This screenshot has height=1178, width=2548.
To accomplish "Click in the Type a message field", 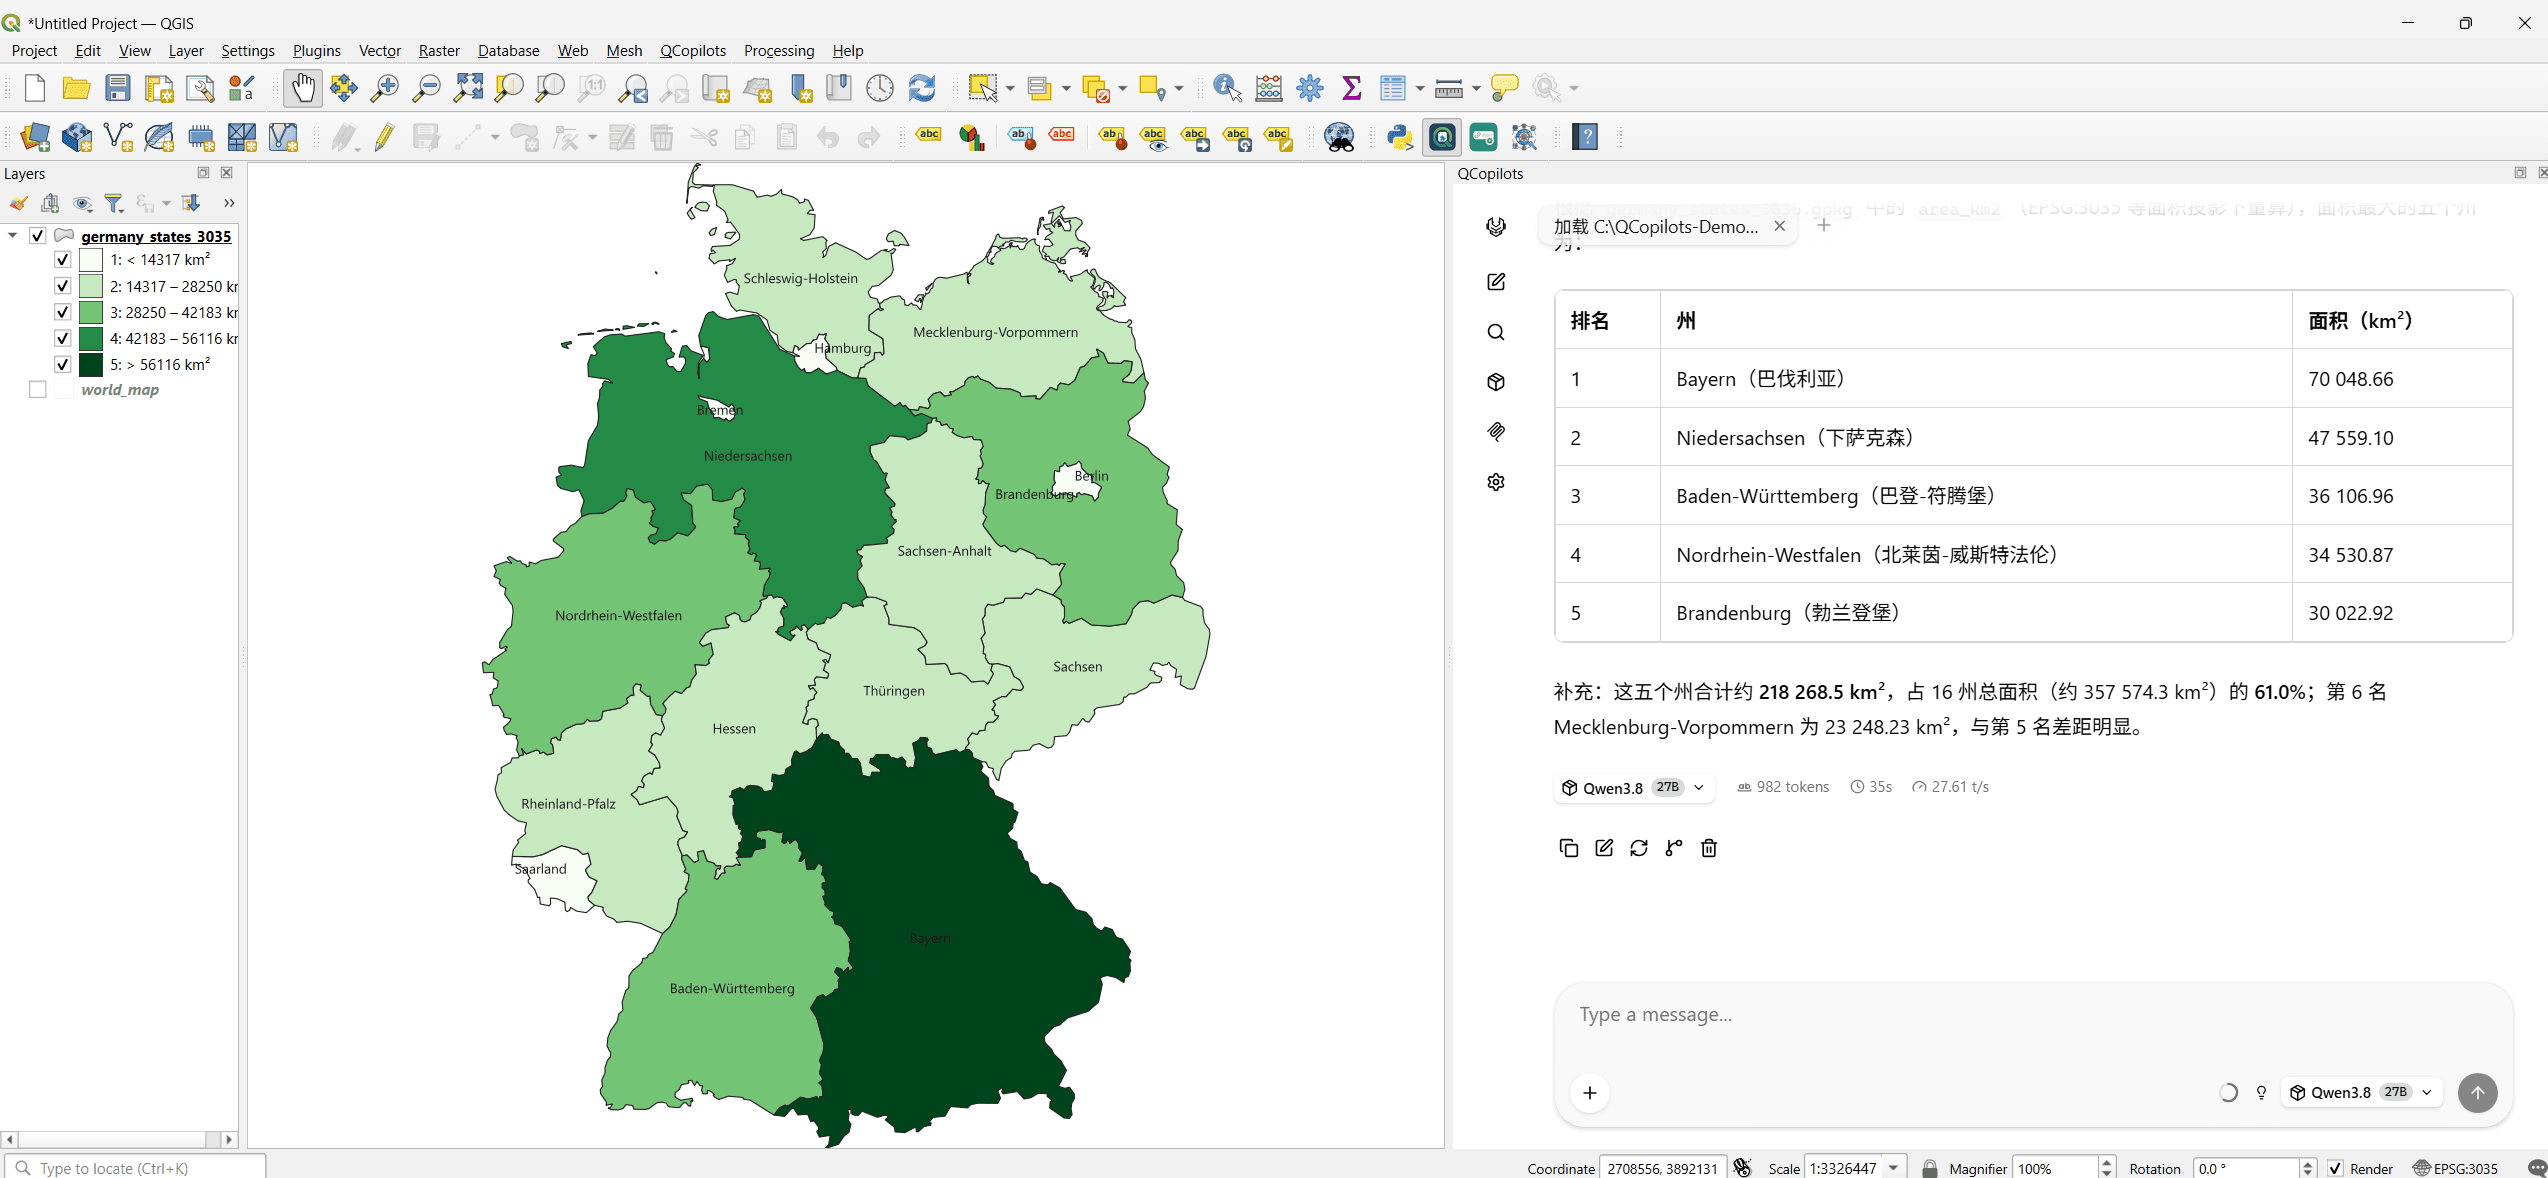I will [2032, 1015].
